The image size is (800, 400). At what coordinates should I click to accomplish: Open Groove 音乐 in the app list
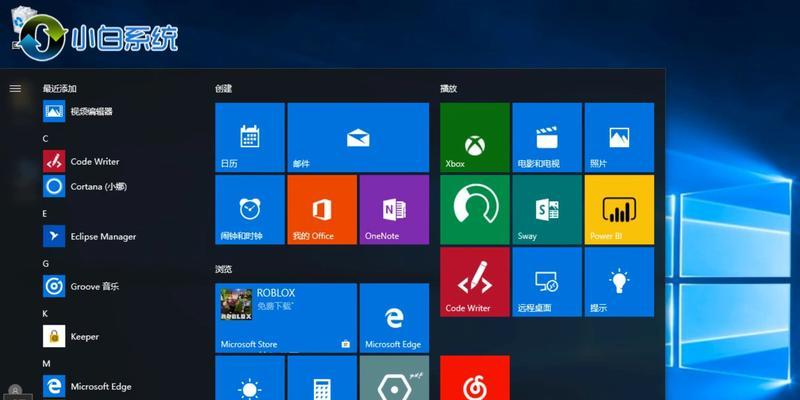81,286
